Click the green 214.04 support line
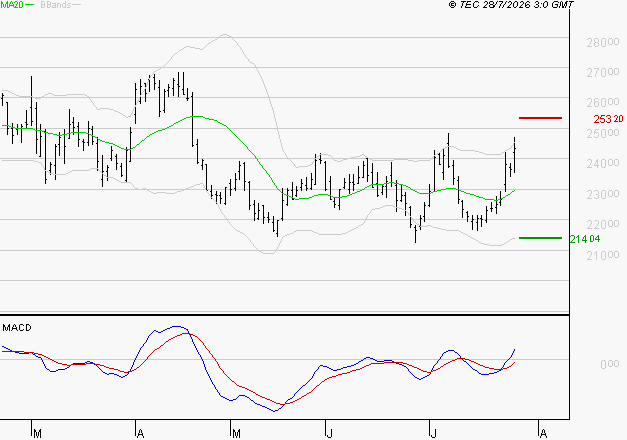The width and height of the screenshot is (627, 440). tap(540, 238)
